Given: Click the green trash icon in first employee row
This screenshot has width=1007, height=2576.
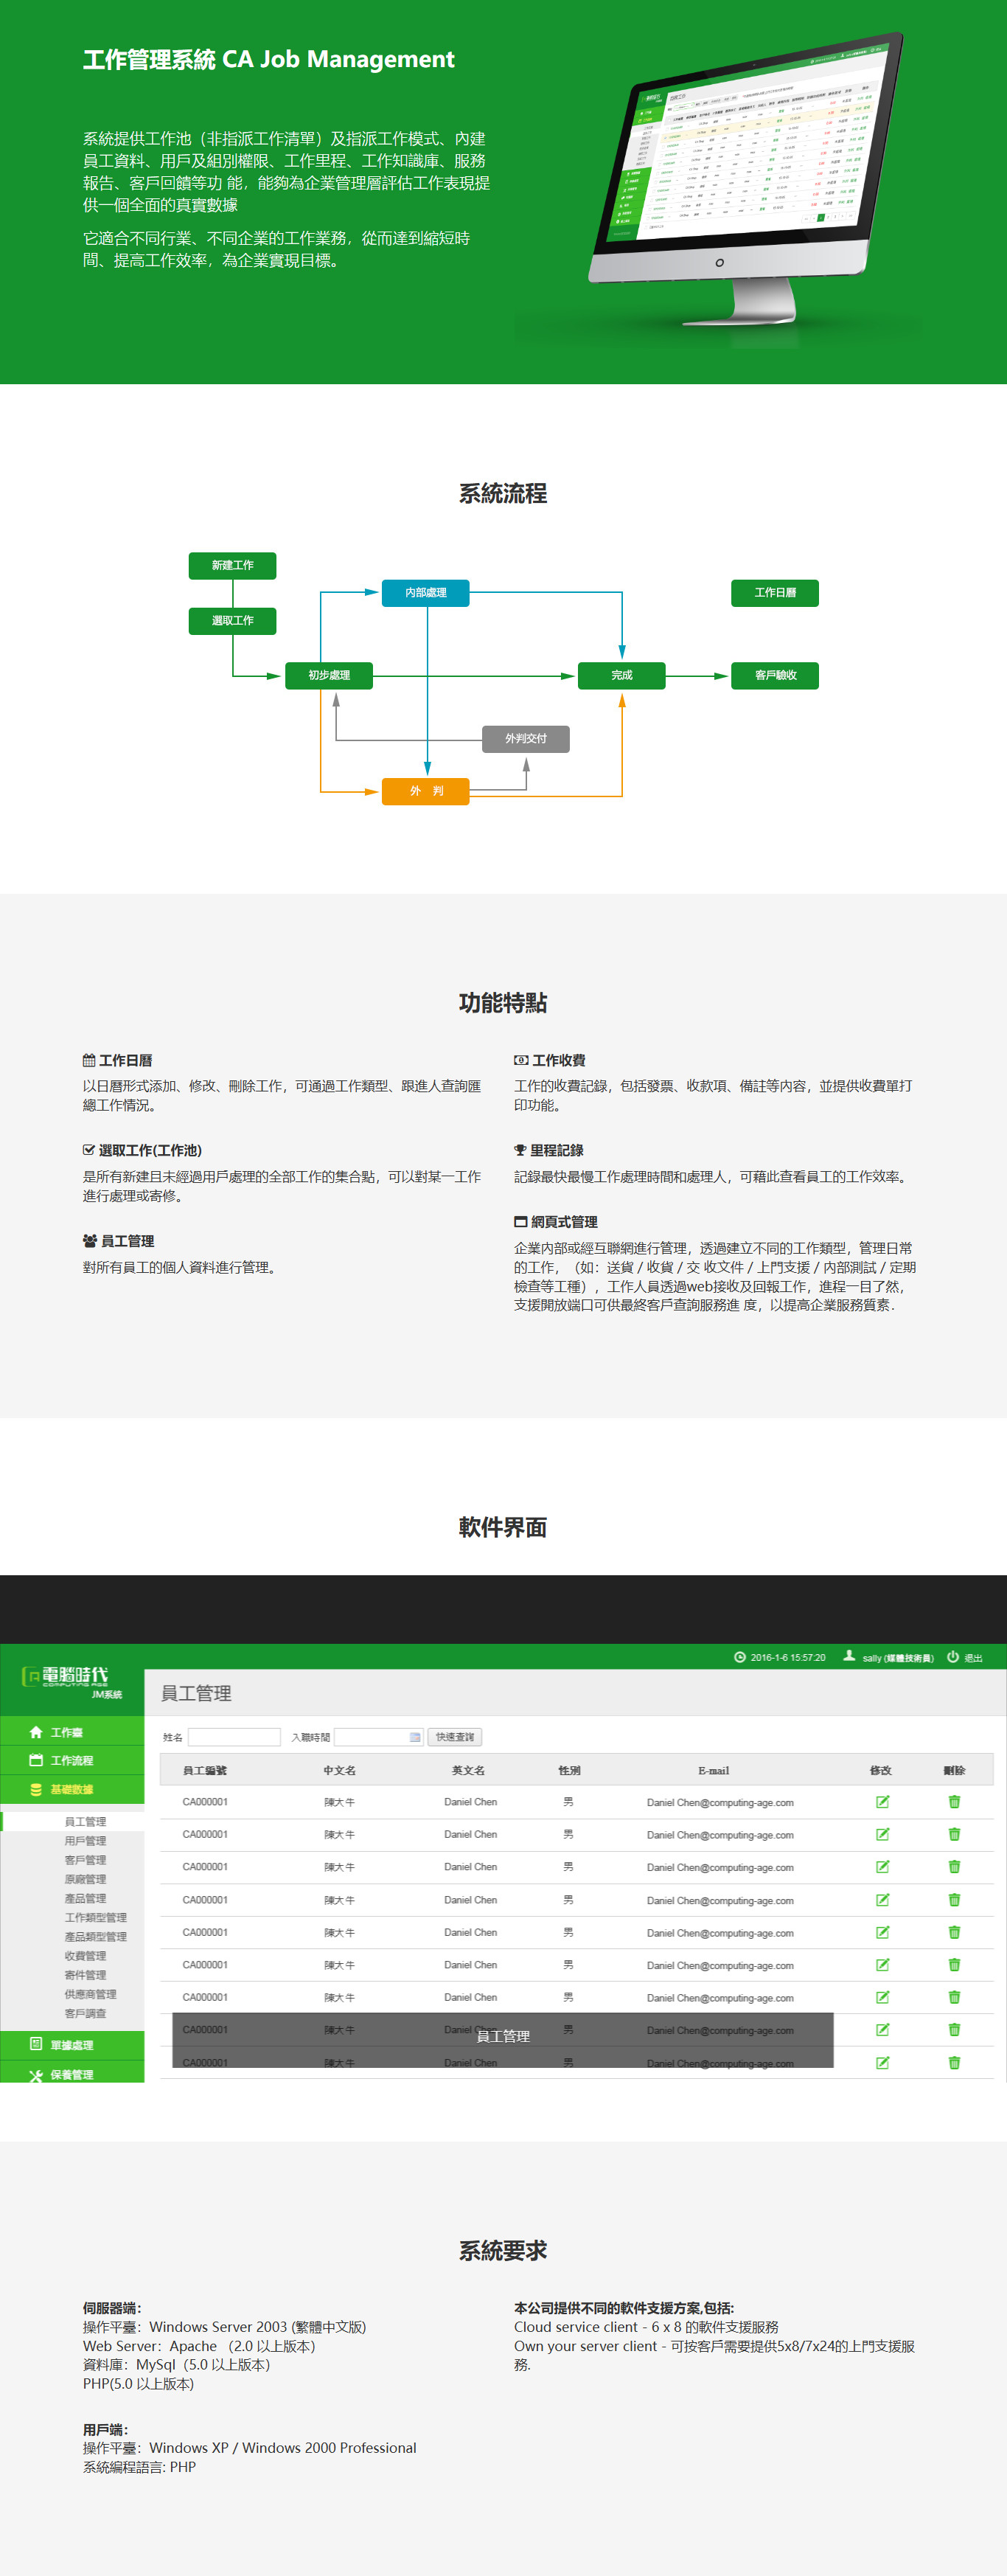Looking at the screenshot, I should pyautogui.click(x=954, y=1802).
